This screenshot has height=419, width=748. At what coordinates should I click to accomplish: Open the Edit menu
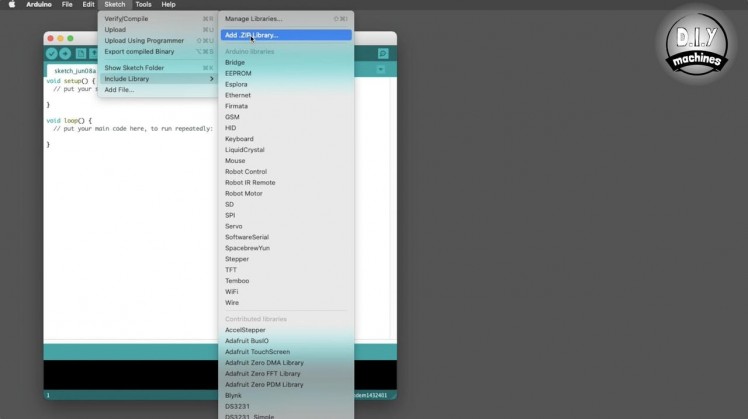(88, 4)
